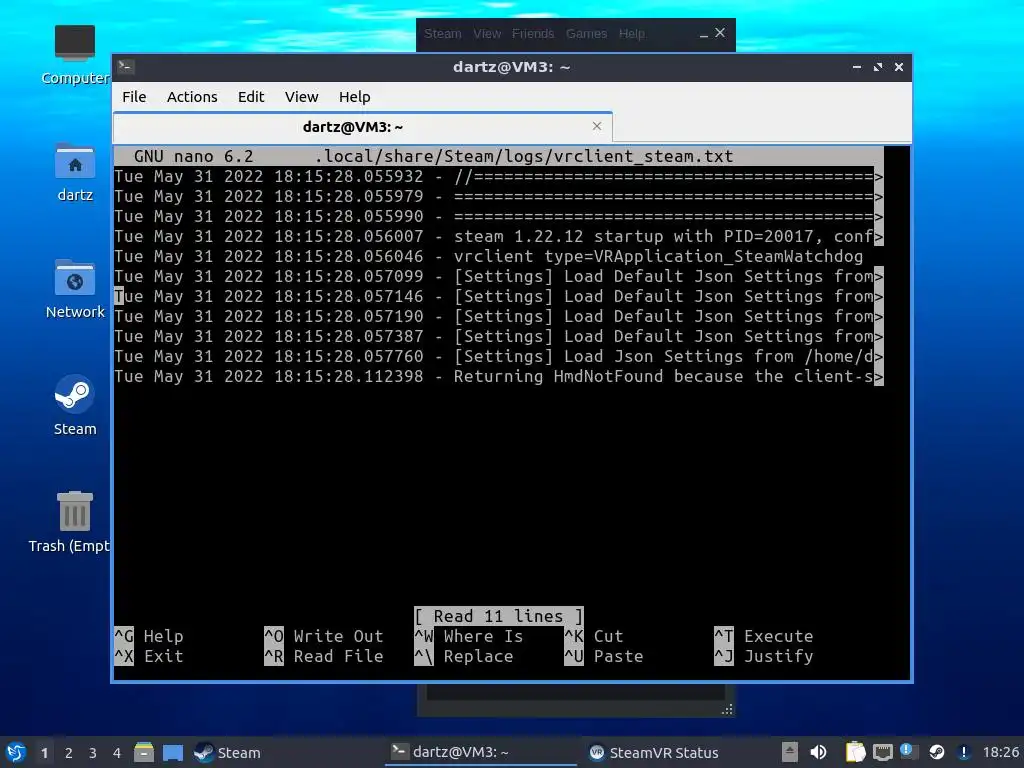Open the network connection tray icon
The height and width of the screenshot is (768, 1024).
pyautogui.click(x=882, y=753)
